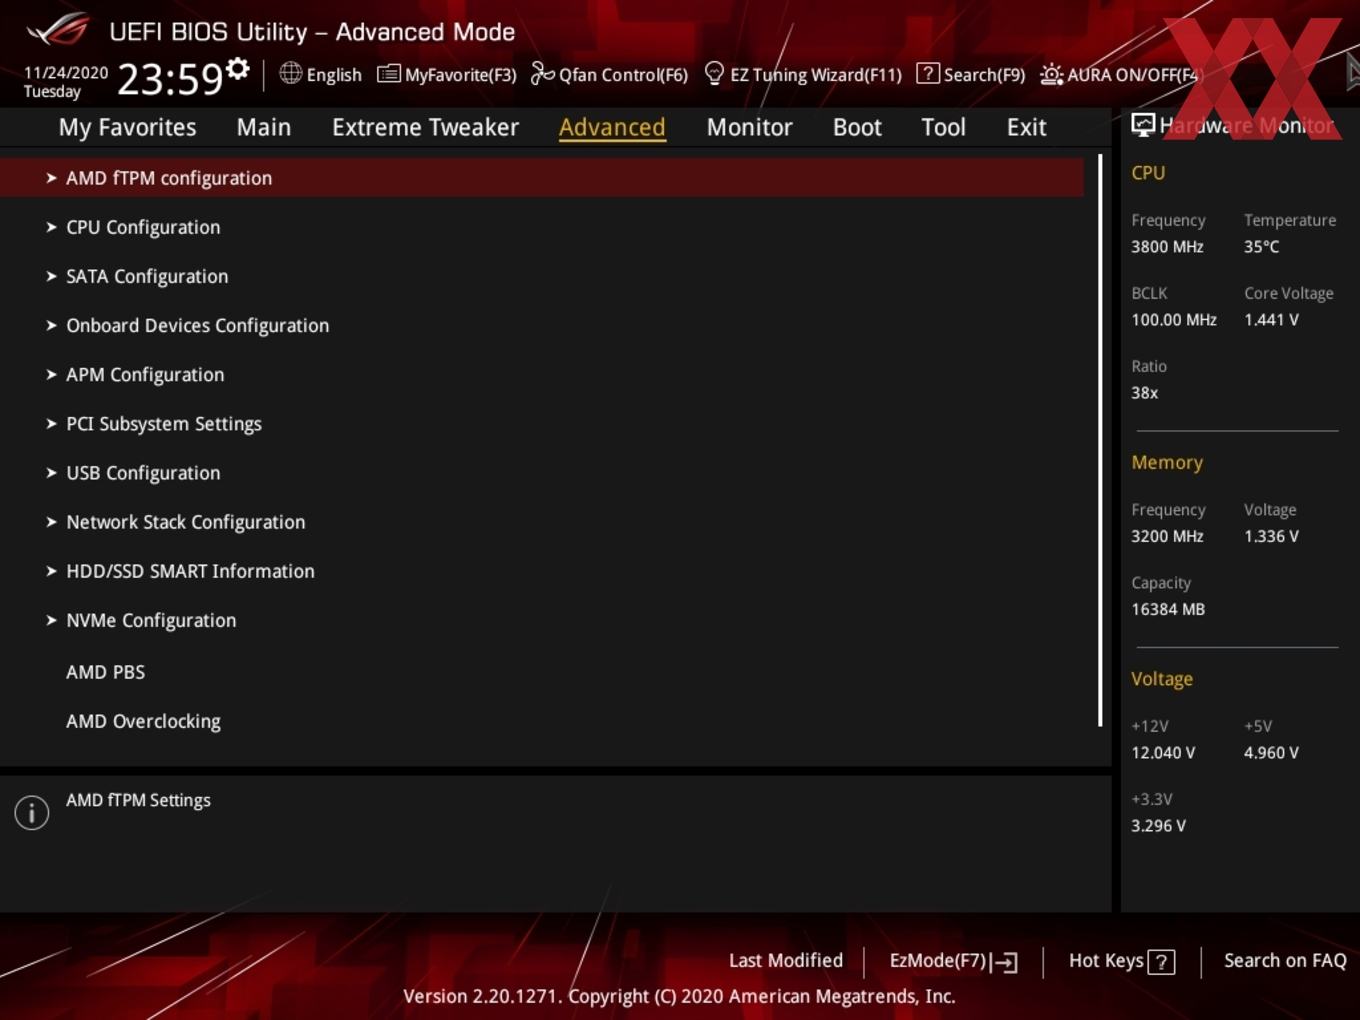Click the globe language icon

pos(290,73)
